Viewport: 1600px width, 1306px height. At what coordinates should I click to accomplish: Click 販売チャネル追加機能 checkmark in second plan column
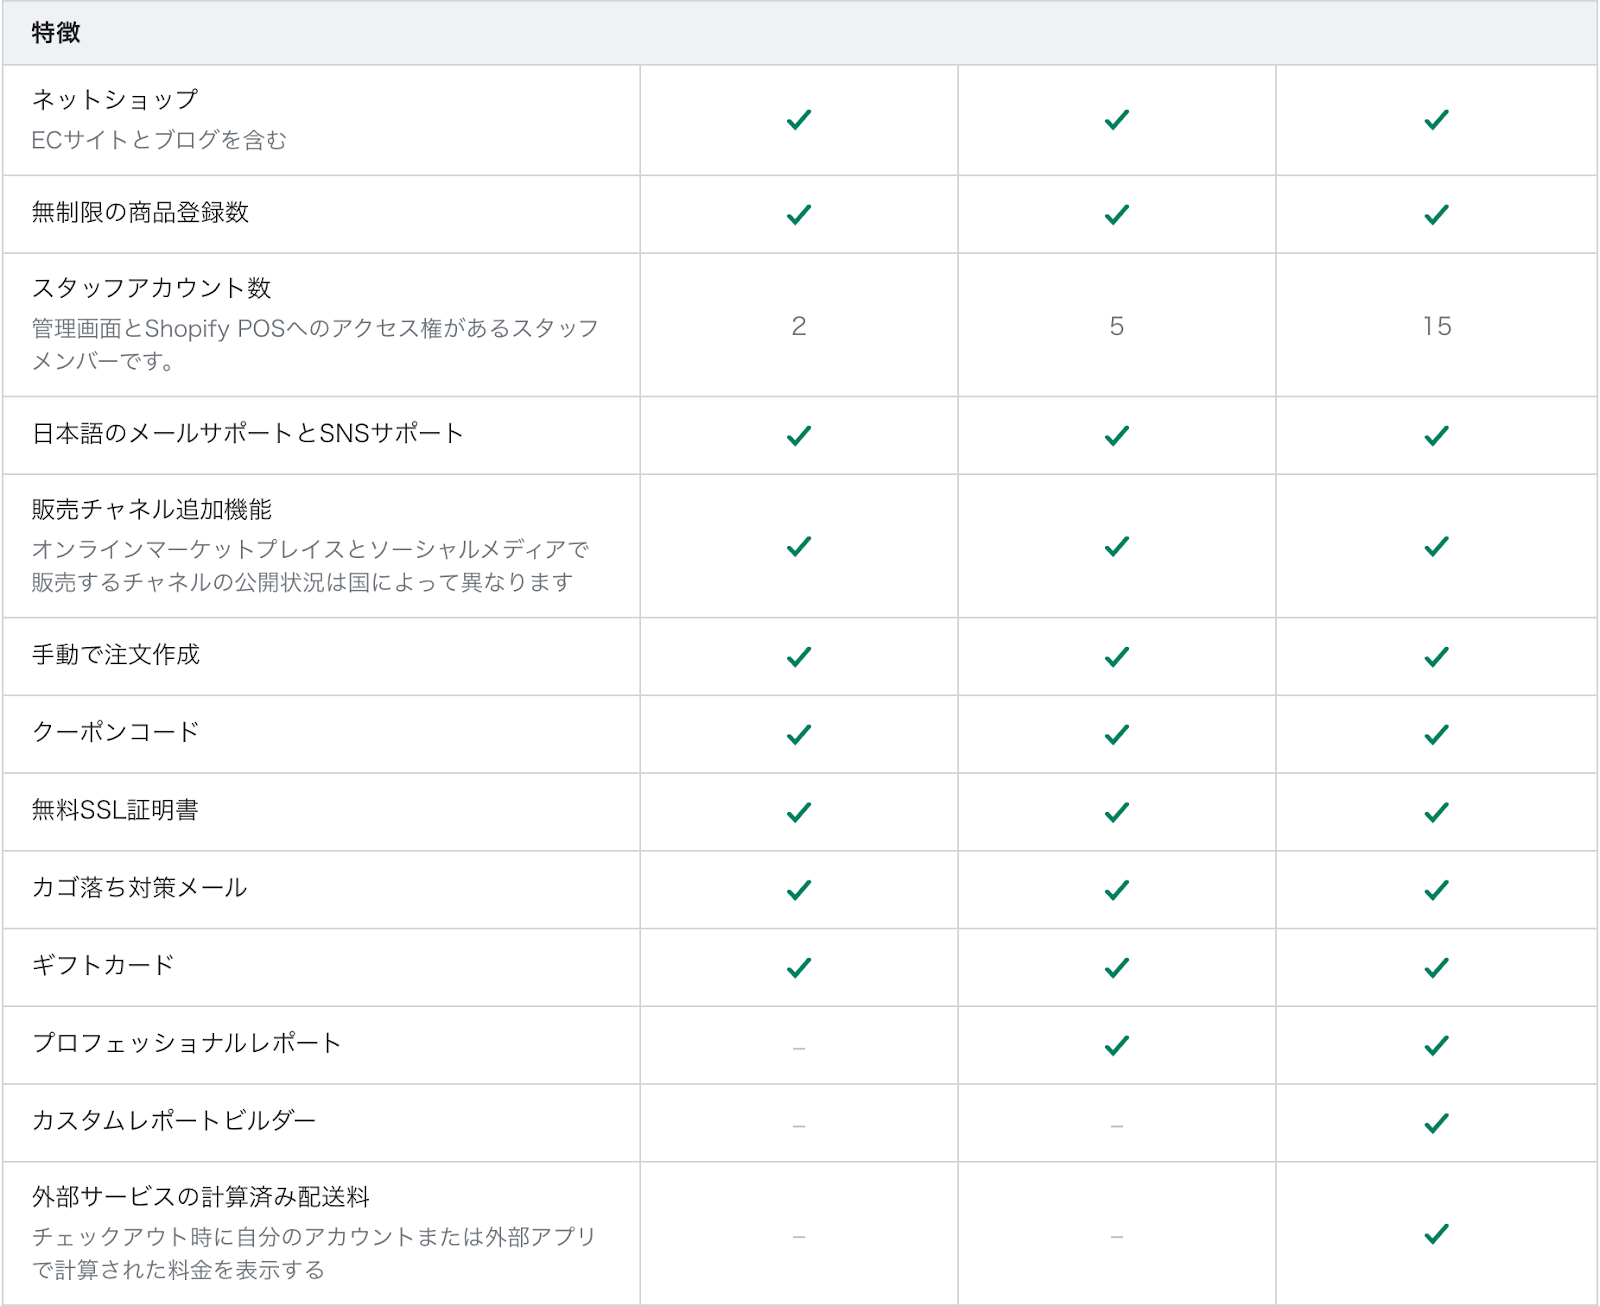click(x=1117, y=547)
